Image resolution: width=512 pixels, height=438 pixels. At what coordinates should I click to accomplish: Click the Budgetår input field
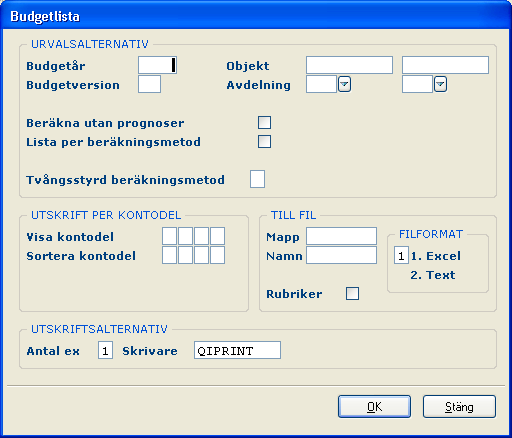[157, 65]
